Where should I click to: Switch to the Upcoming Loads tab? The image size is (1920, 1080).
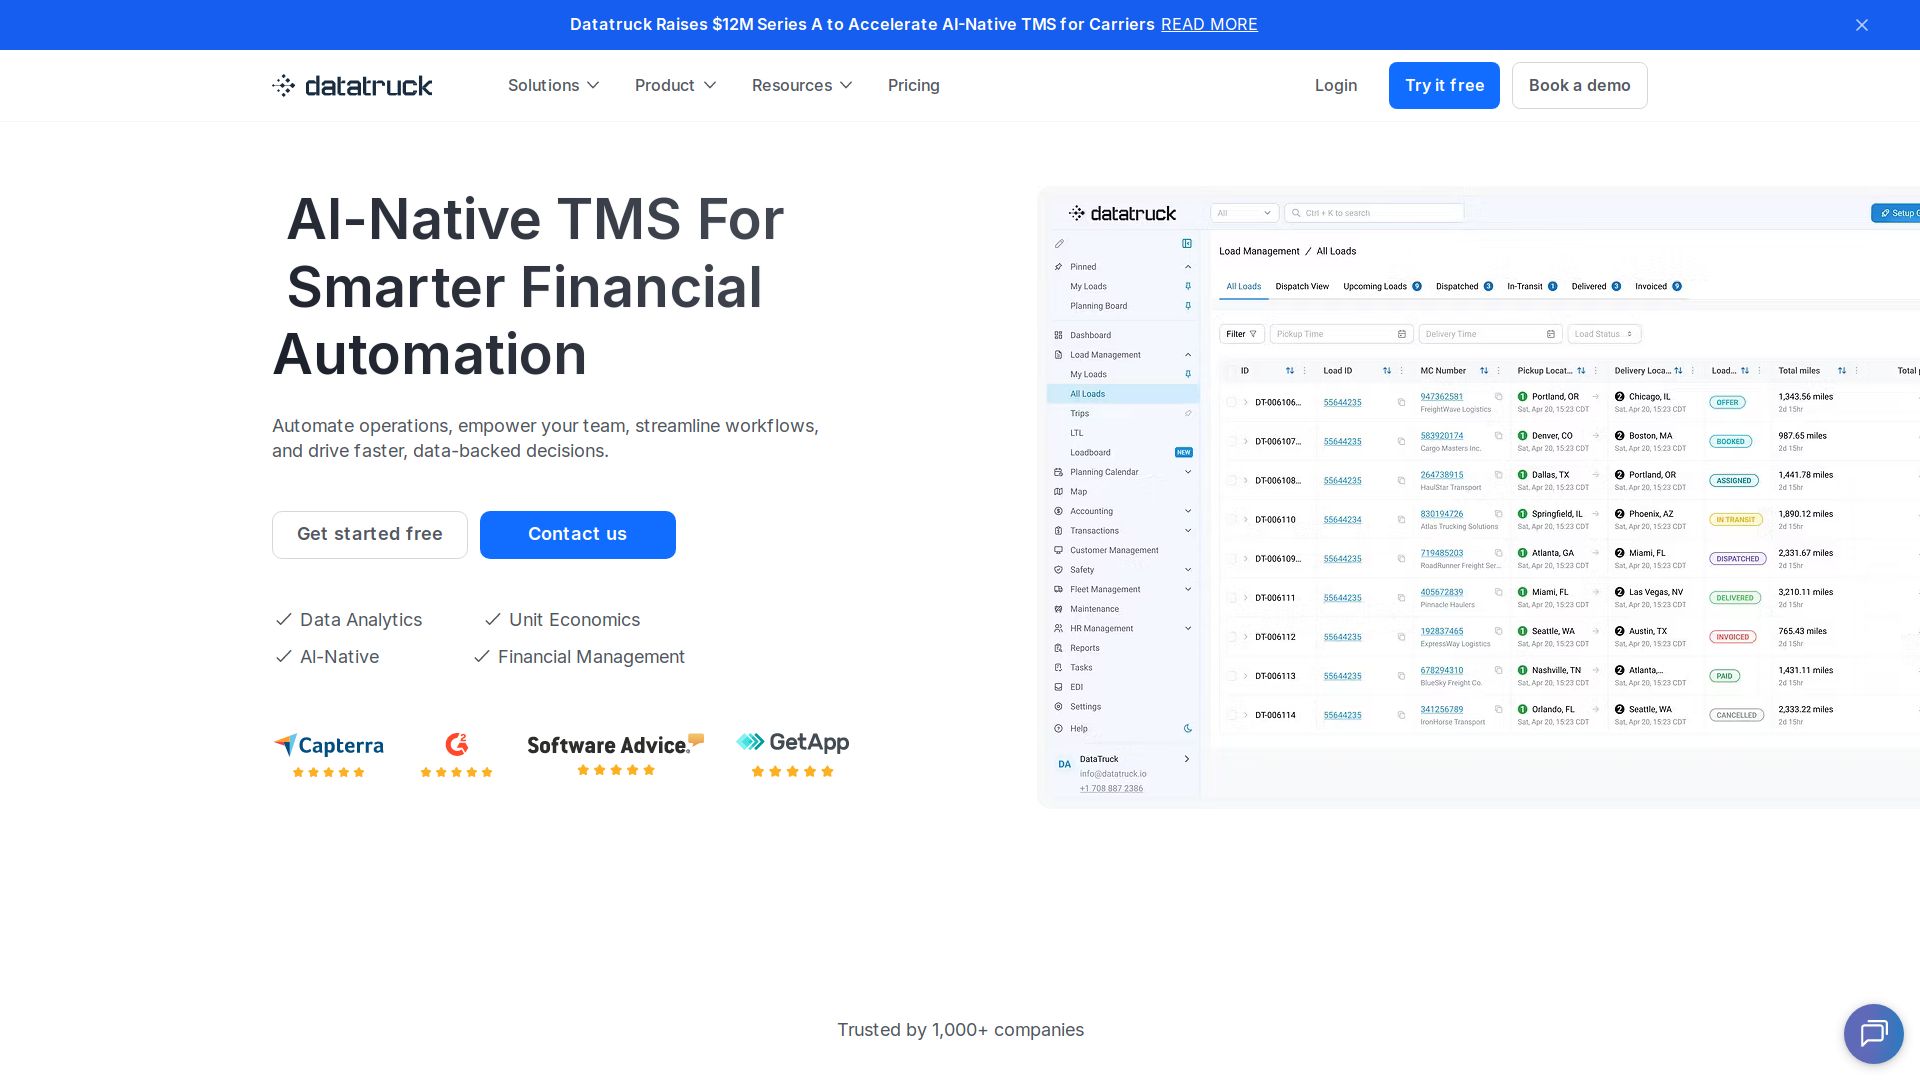[x=1382, y=287]
